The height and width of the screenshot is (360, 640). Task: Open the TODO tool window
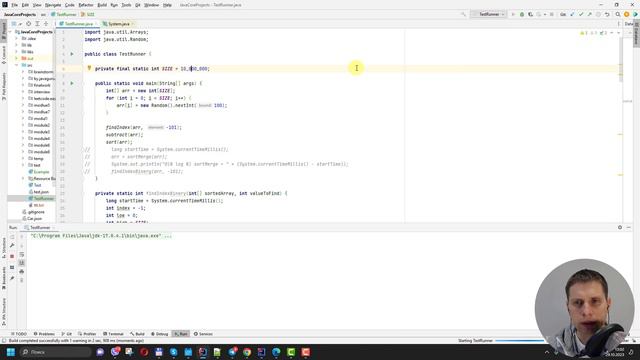18,334
